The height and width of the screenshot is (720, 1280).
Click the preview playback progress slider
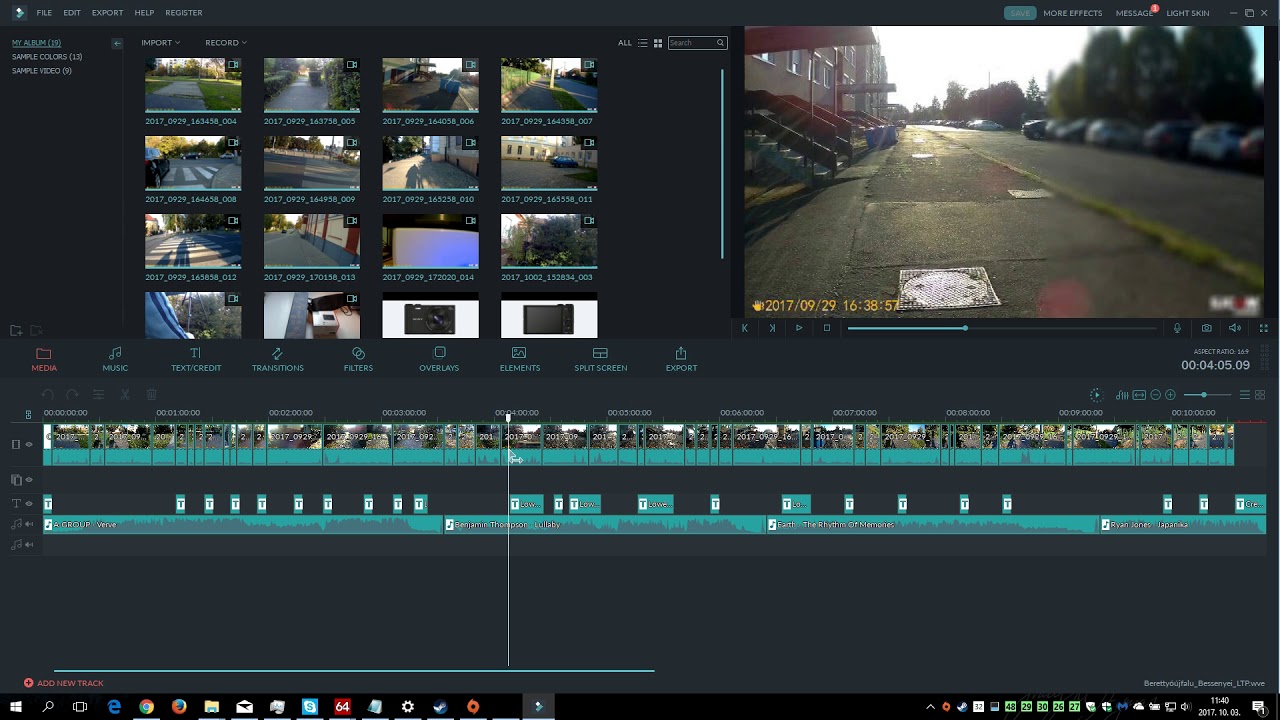[x=1003, y=328]
